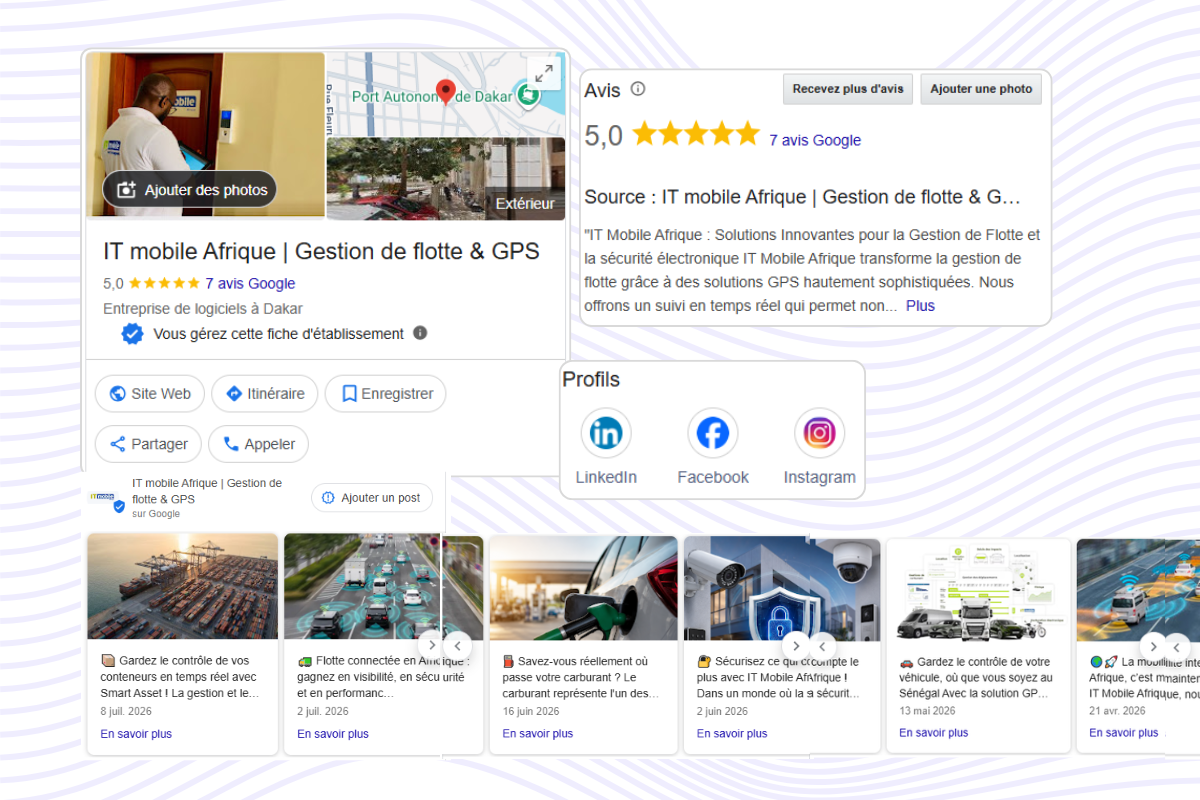
Task: Click En savoir plus on 16 juin post
Action: (538, 734)
